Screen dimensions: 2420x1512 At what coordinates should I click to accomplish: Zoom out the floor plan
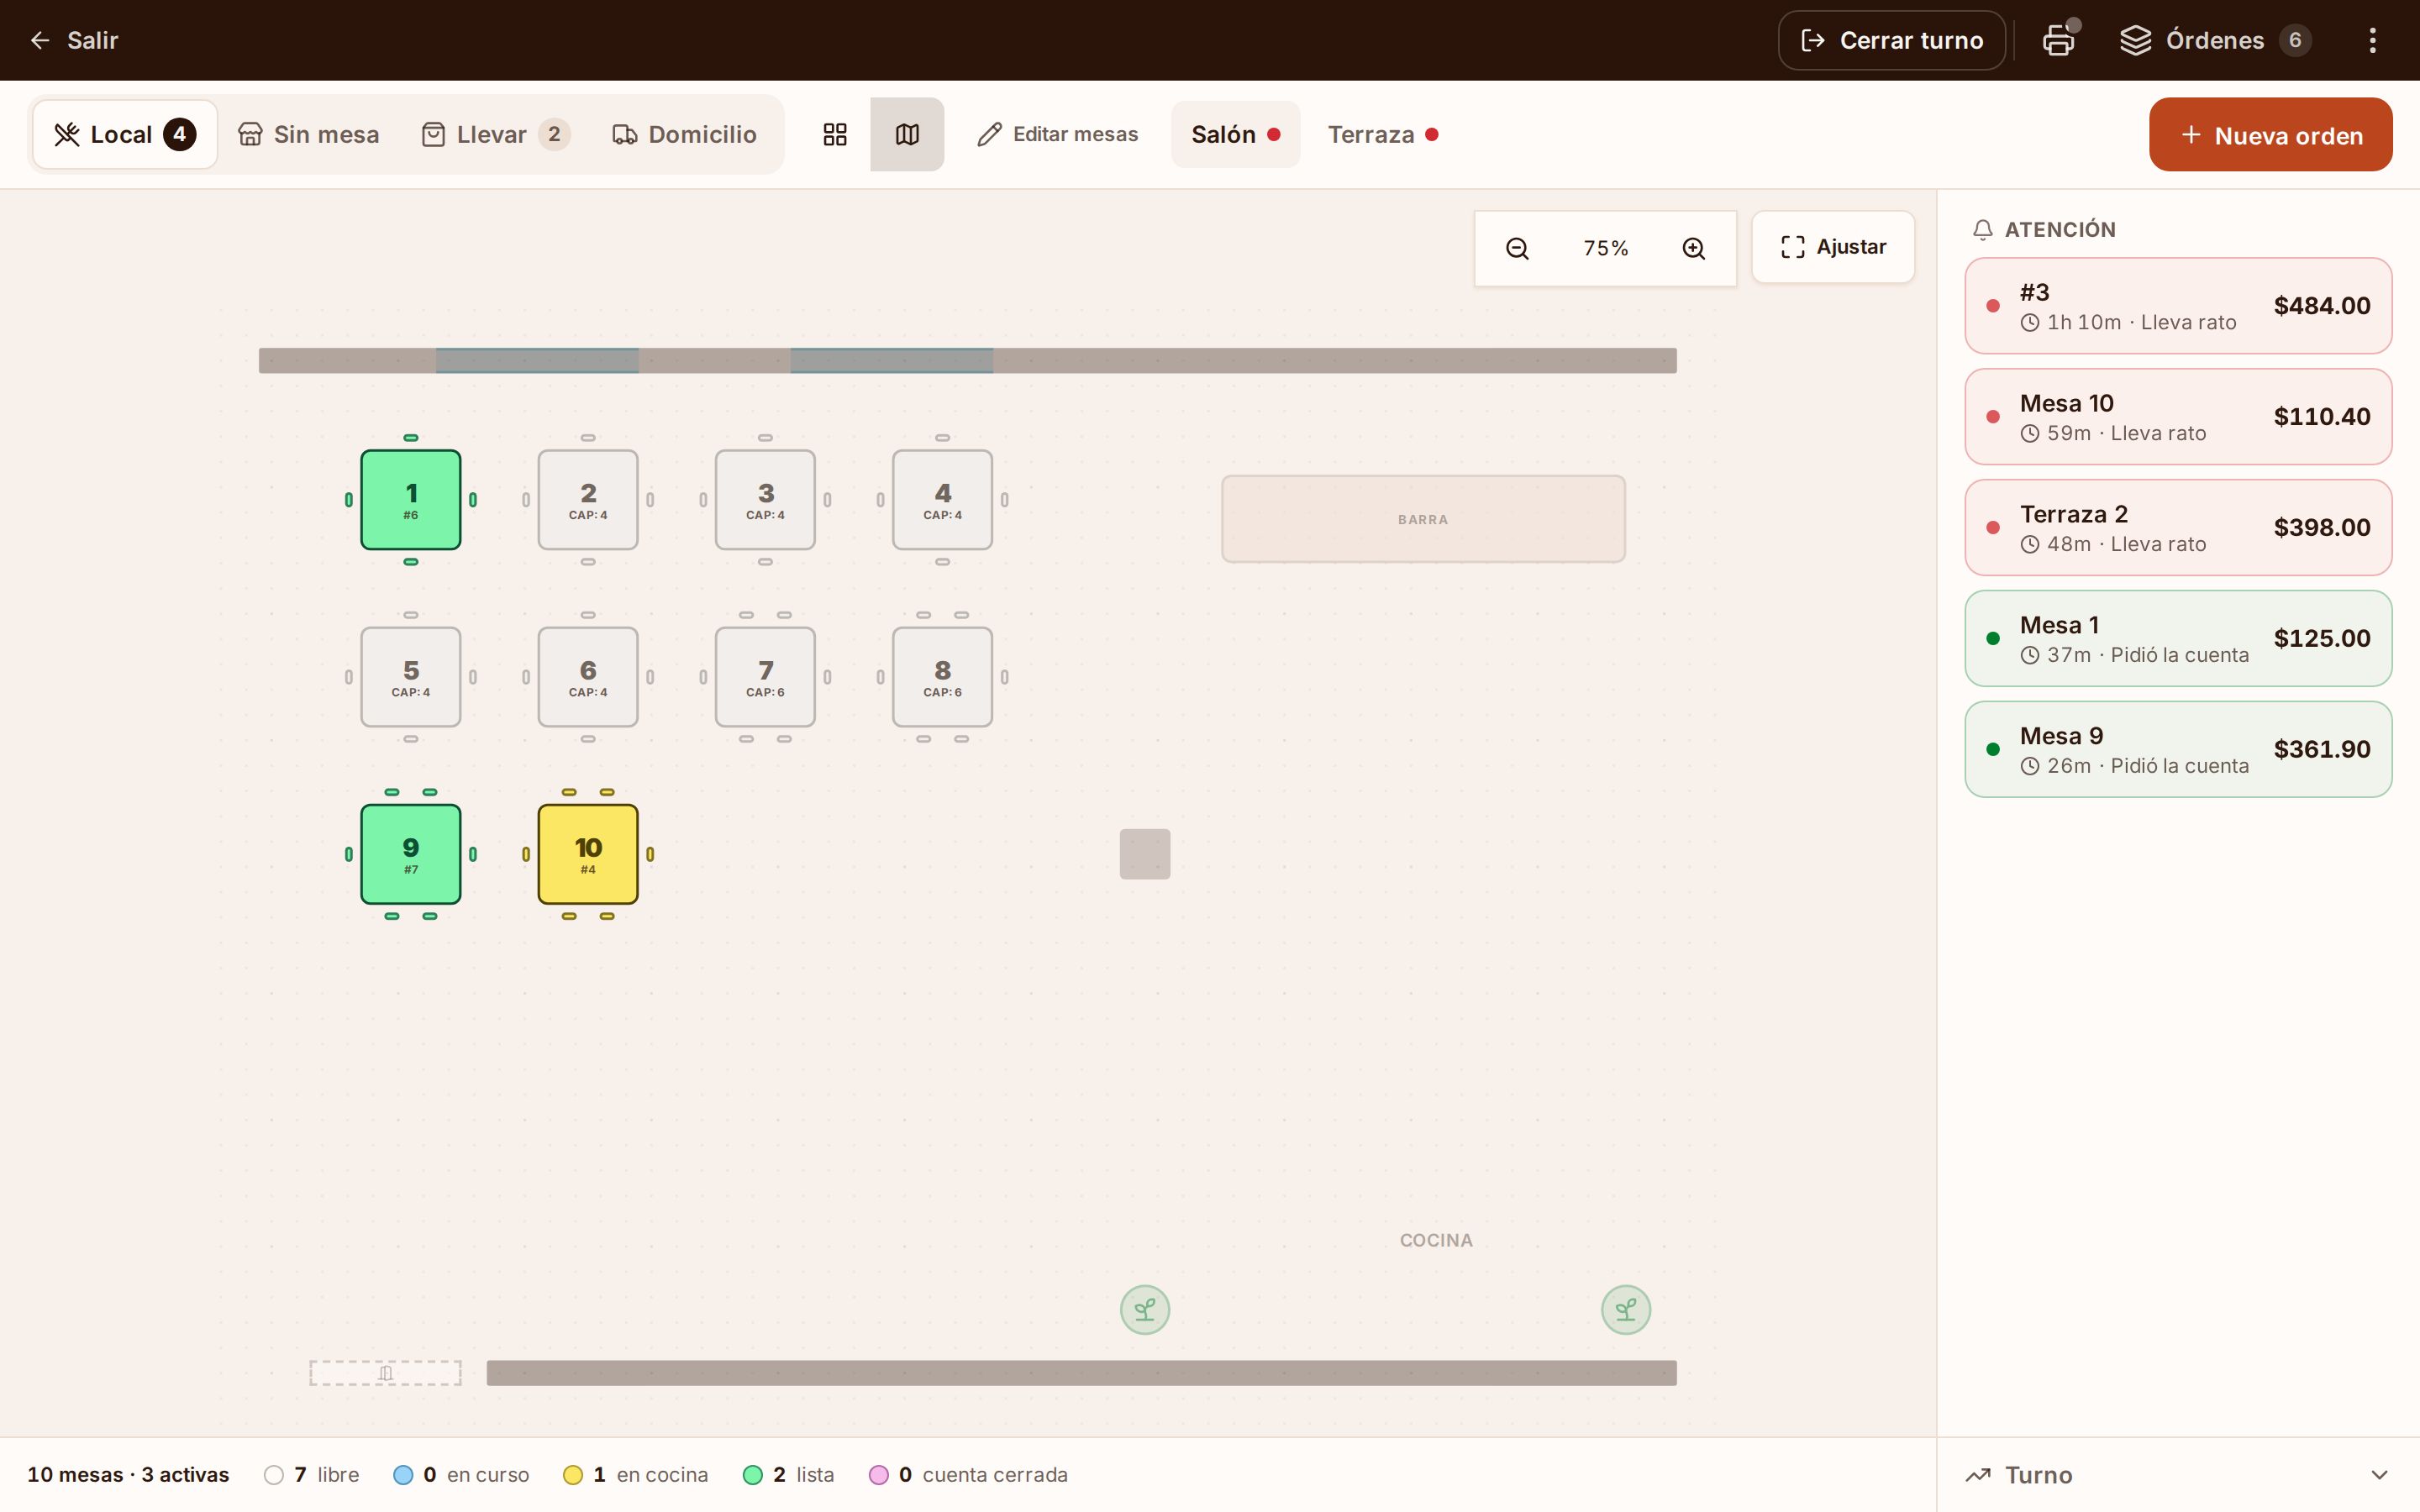pos(1517,248)
